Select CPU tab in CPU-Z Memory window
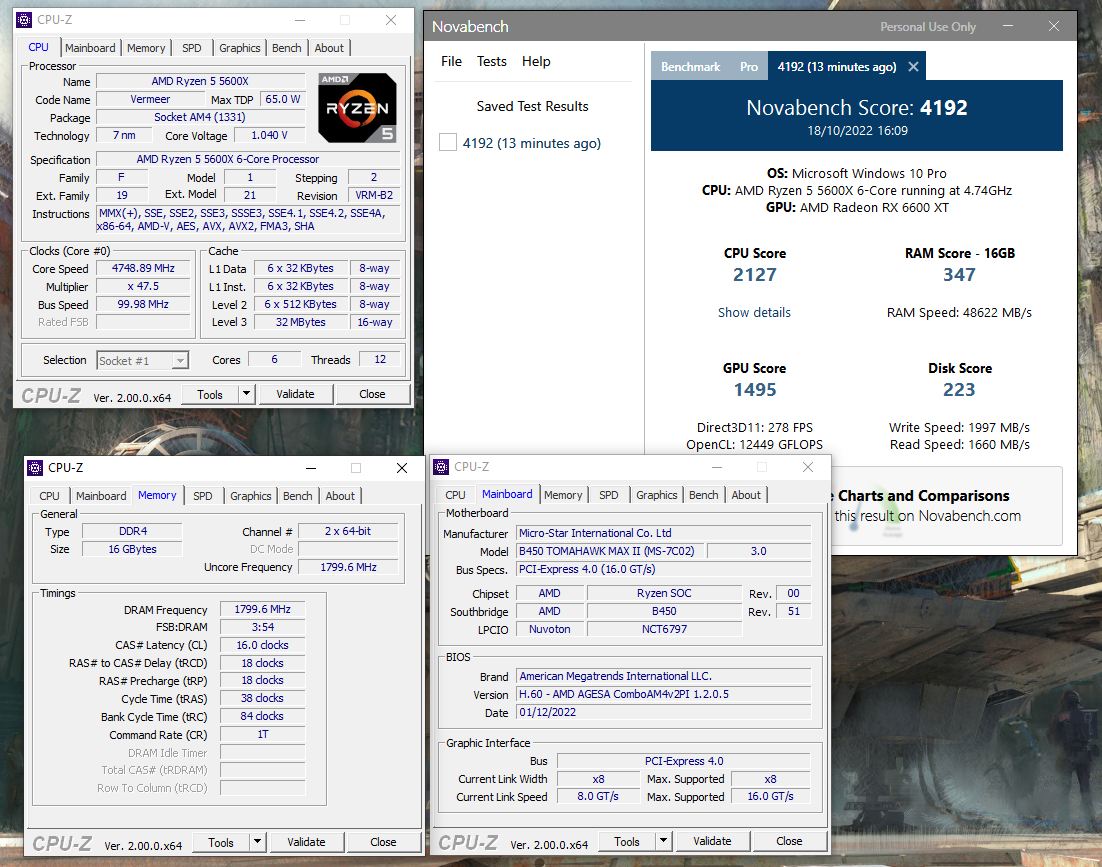 pyautogui.click(x=49, y=496)
